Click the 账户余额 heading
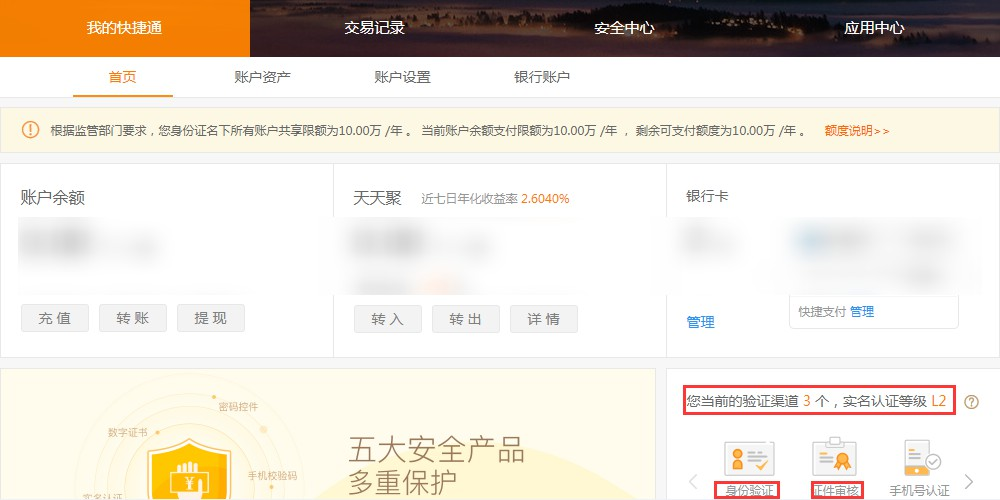The image size is (1000, 500). (x=52, y=198)
